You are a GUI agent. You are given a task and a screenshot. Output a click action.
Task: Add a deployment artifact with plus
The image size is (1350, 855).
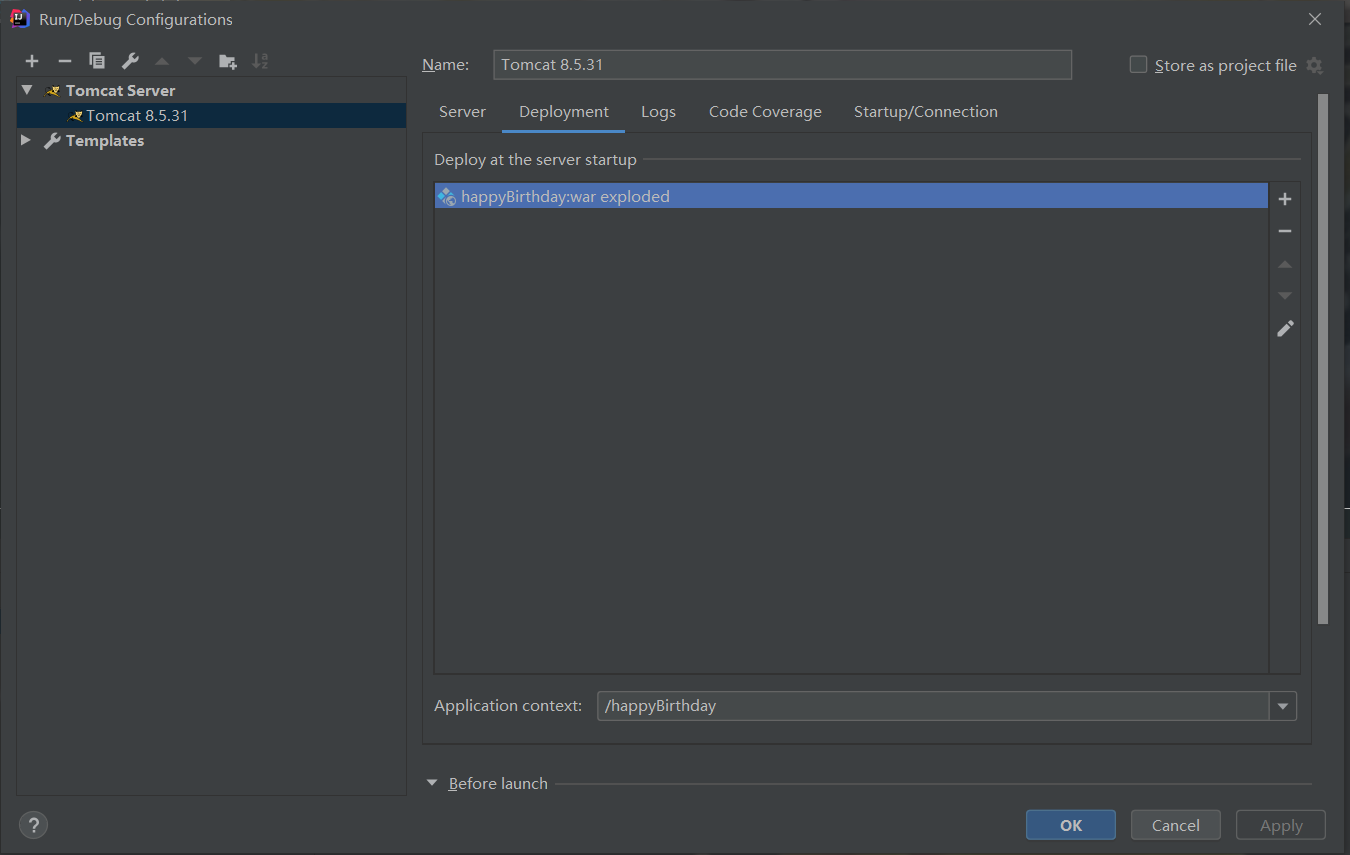tap(1285, 199)
